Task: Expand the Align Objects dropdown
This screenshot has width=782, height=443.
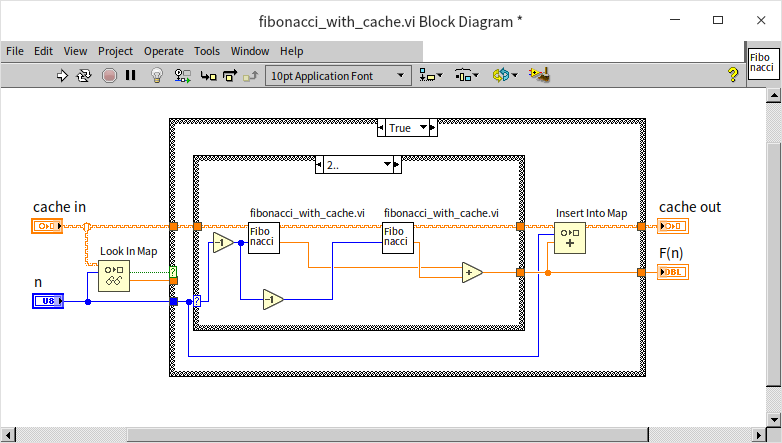Action: (431, 75)
